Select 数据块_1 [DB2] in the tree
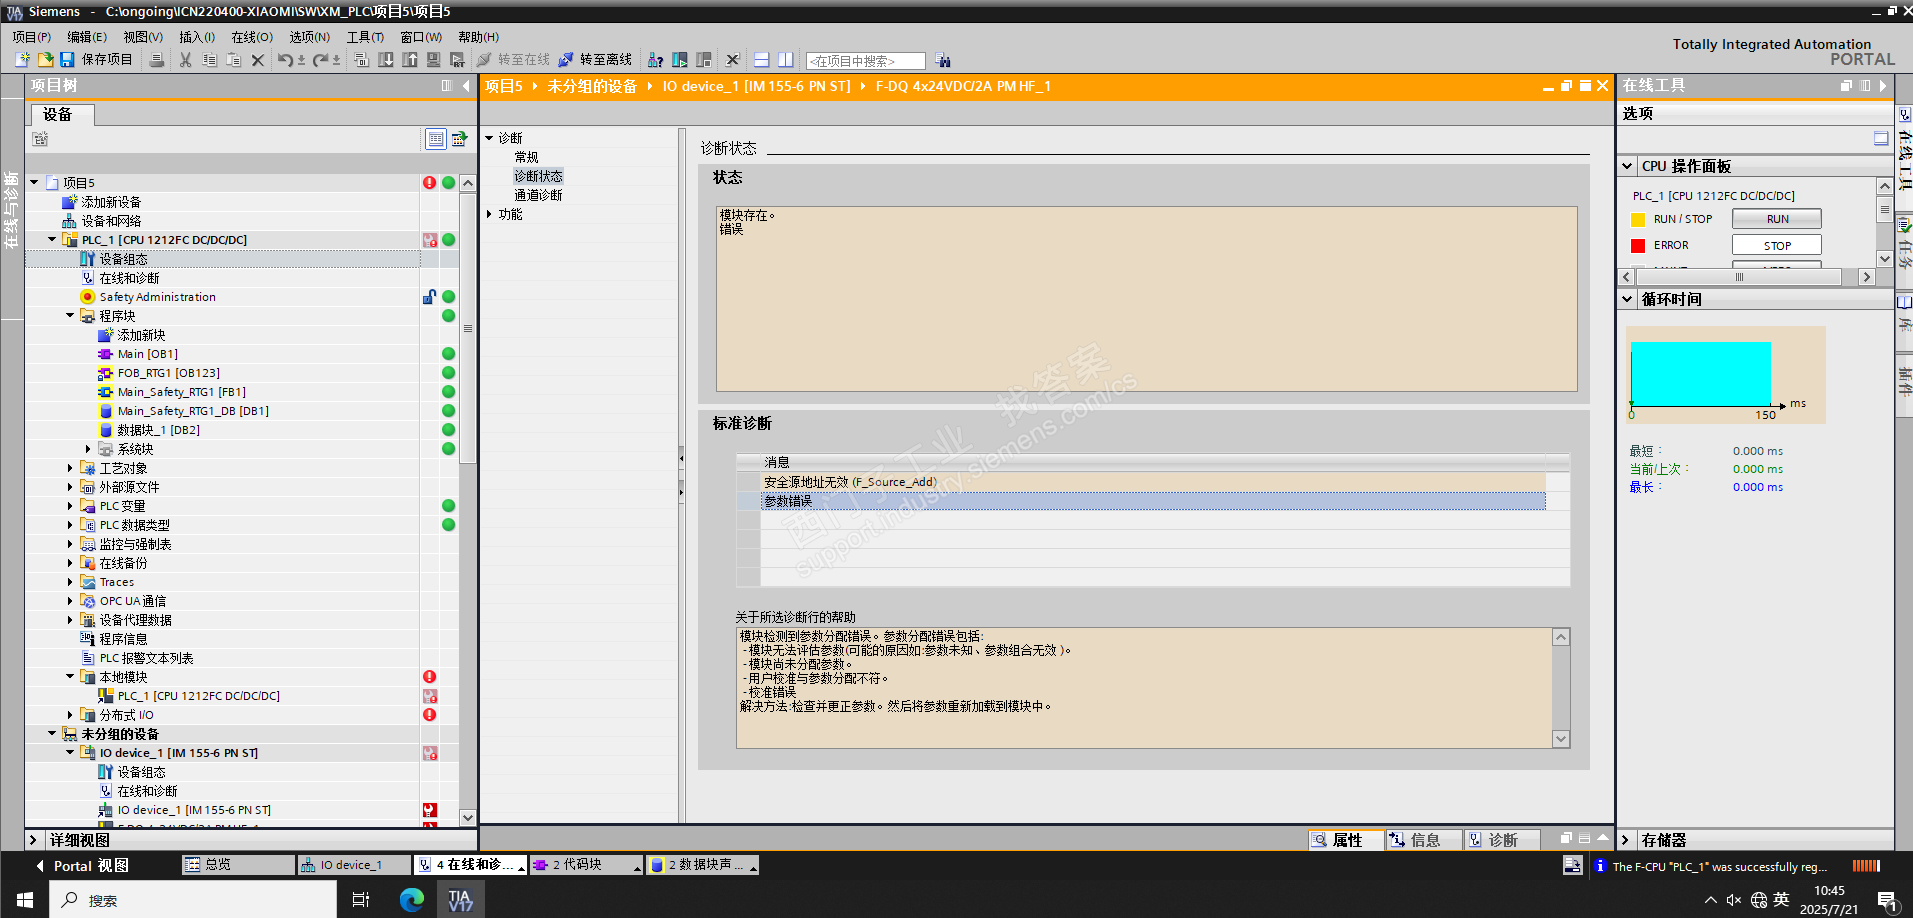The width and height of the screenshot is (1913, 918). pyautogui.click(x=158, y=430)
